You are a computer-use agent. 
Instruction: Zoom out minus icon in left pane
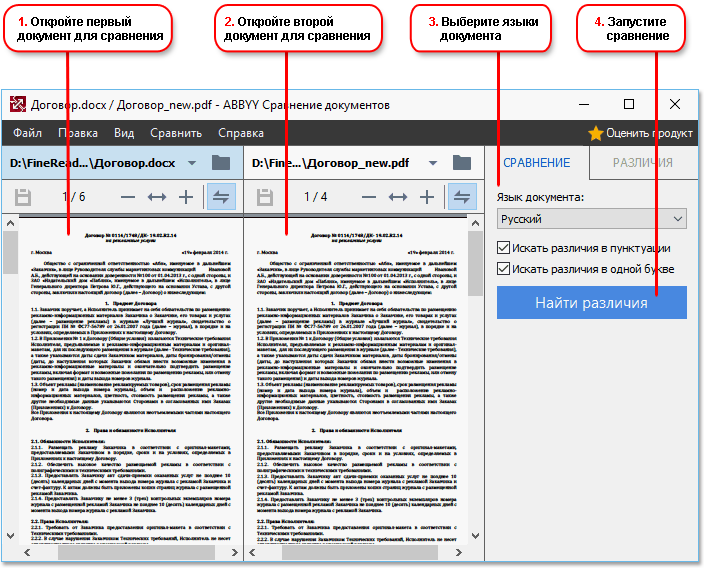(128, 197)
